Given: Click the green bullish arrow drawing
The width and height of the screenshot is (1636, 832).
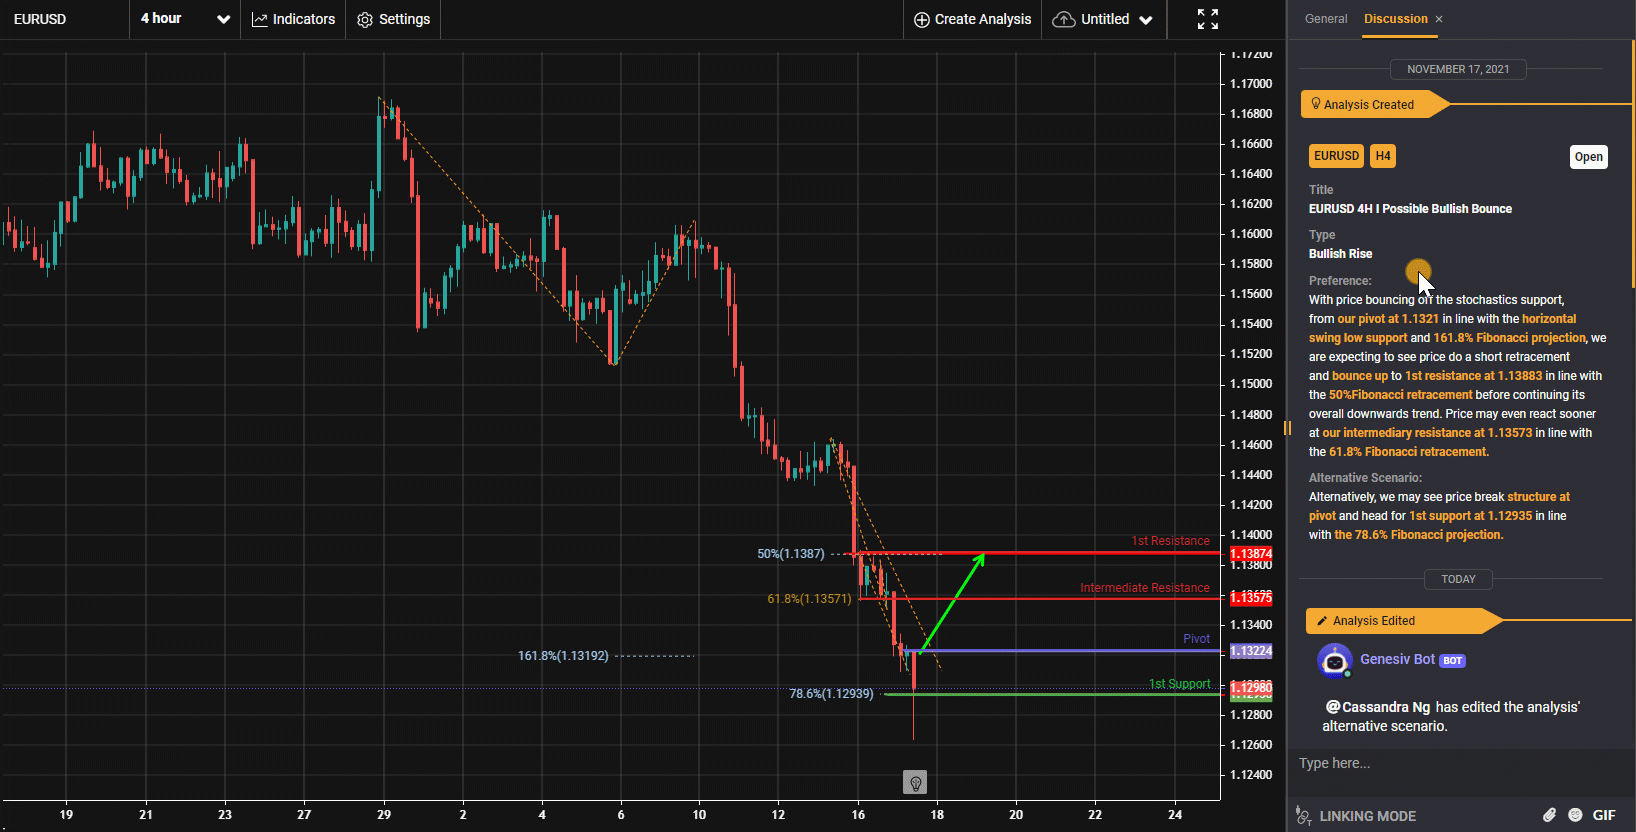Looking at the screenshot, I should [x=953, y=603].
